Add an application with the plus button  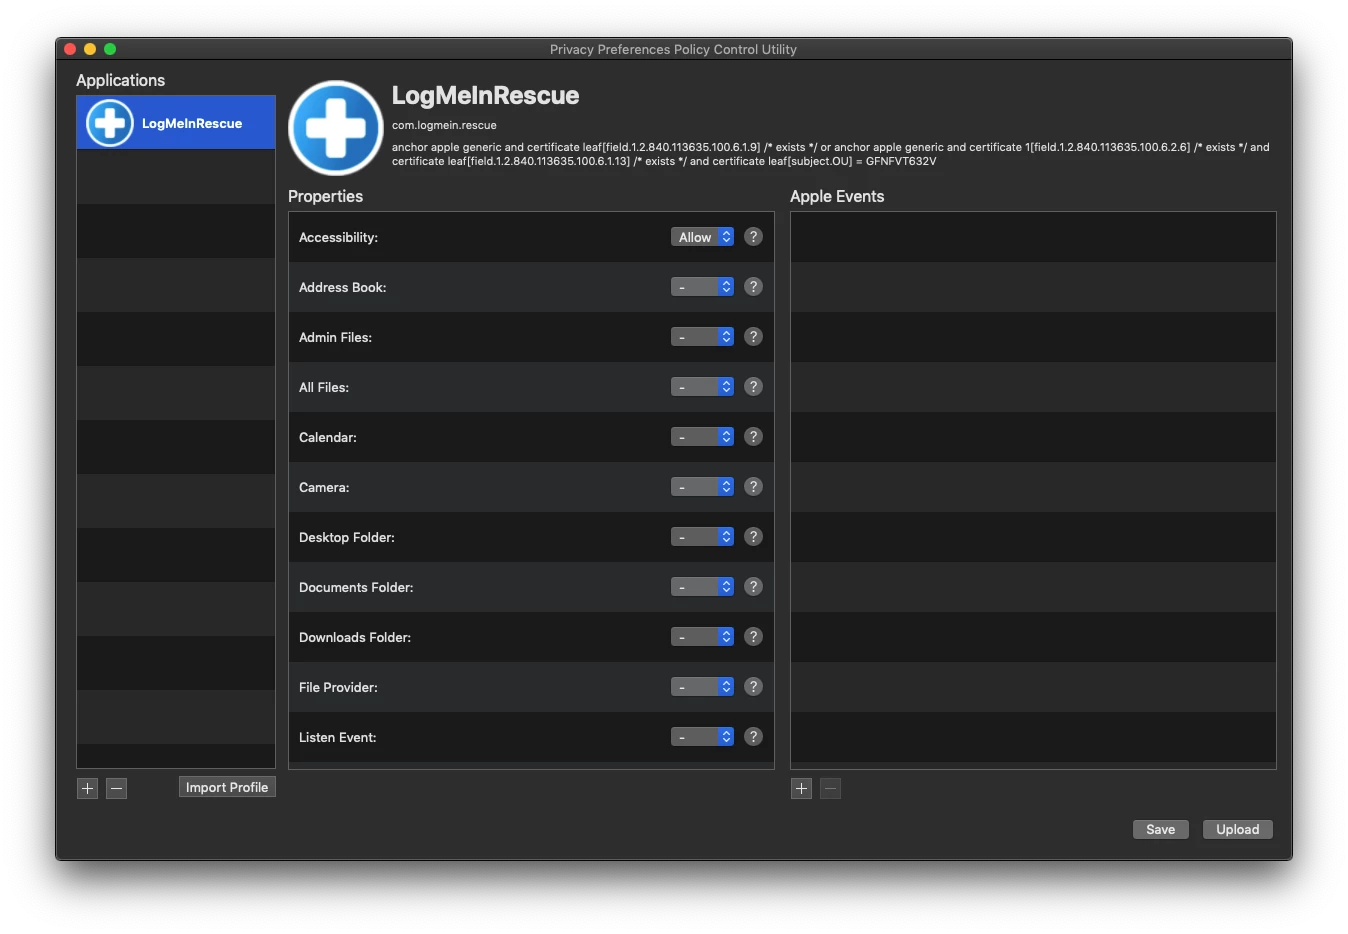(x=88, y=788)
